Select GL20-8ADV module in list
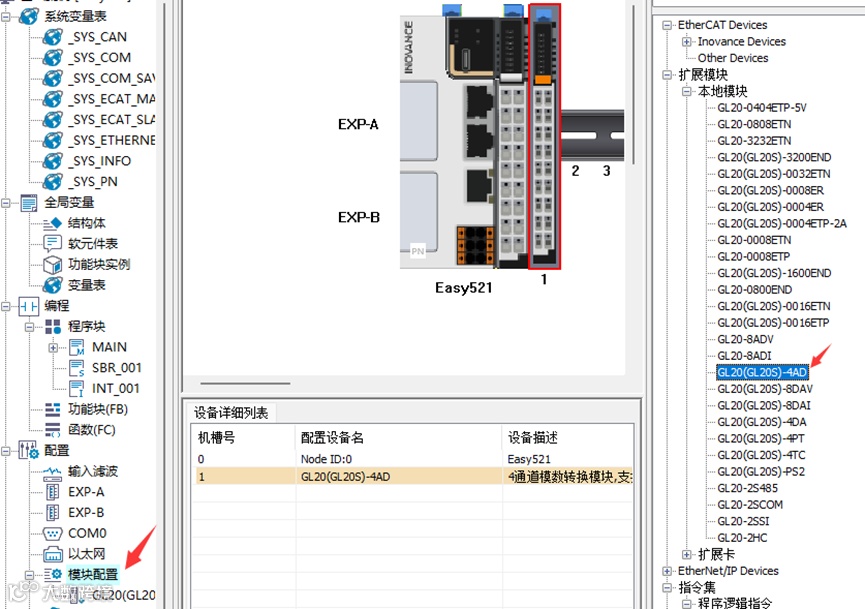Image resolution: width=865 pixels, height=609 pixels. (745, 339)
